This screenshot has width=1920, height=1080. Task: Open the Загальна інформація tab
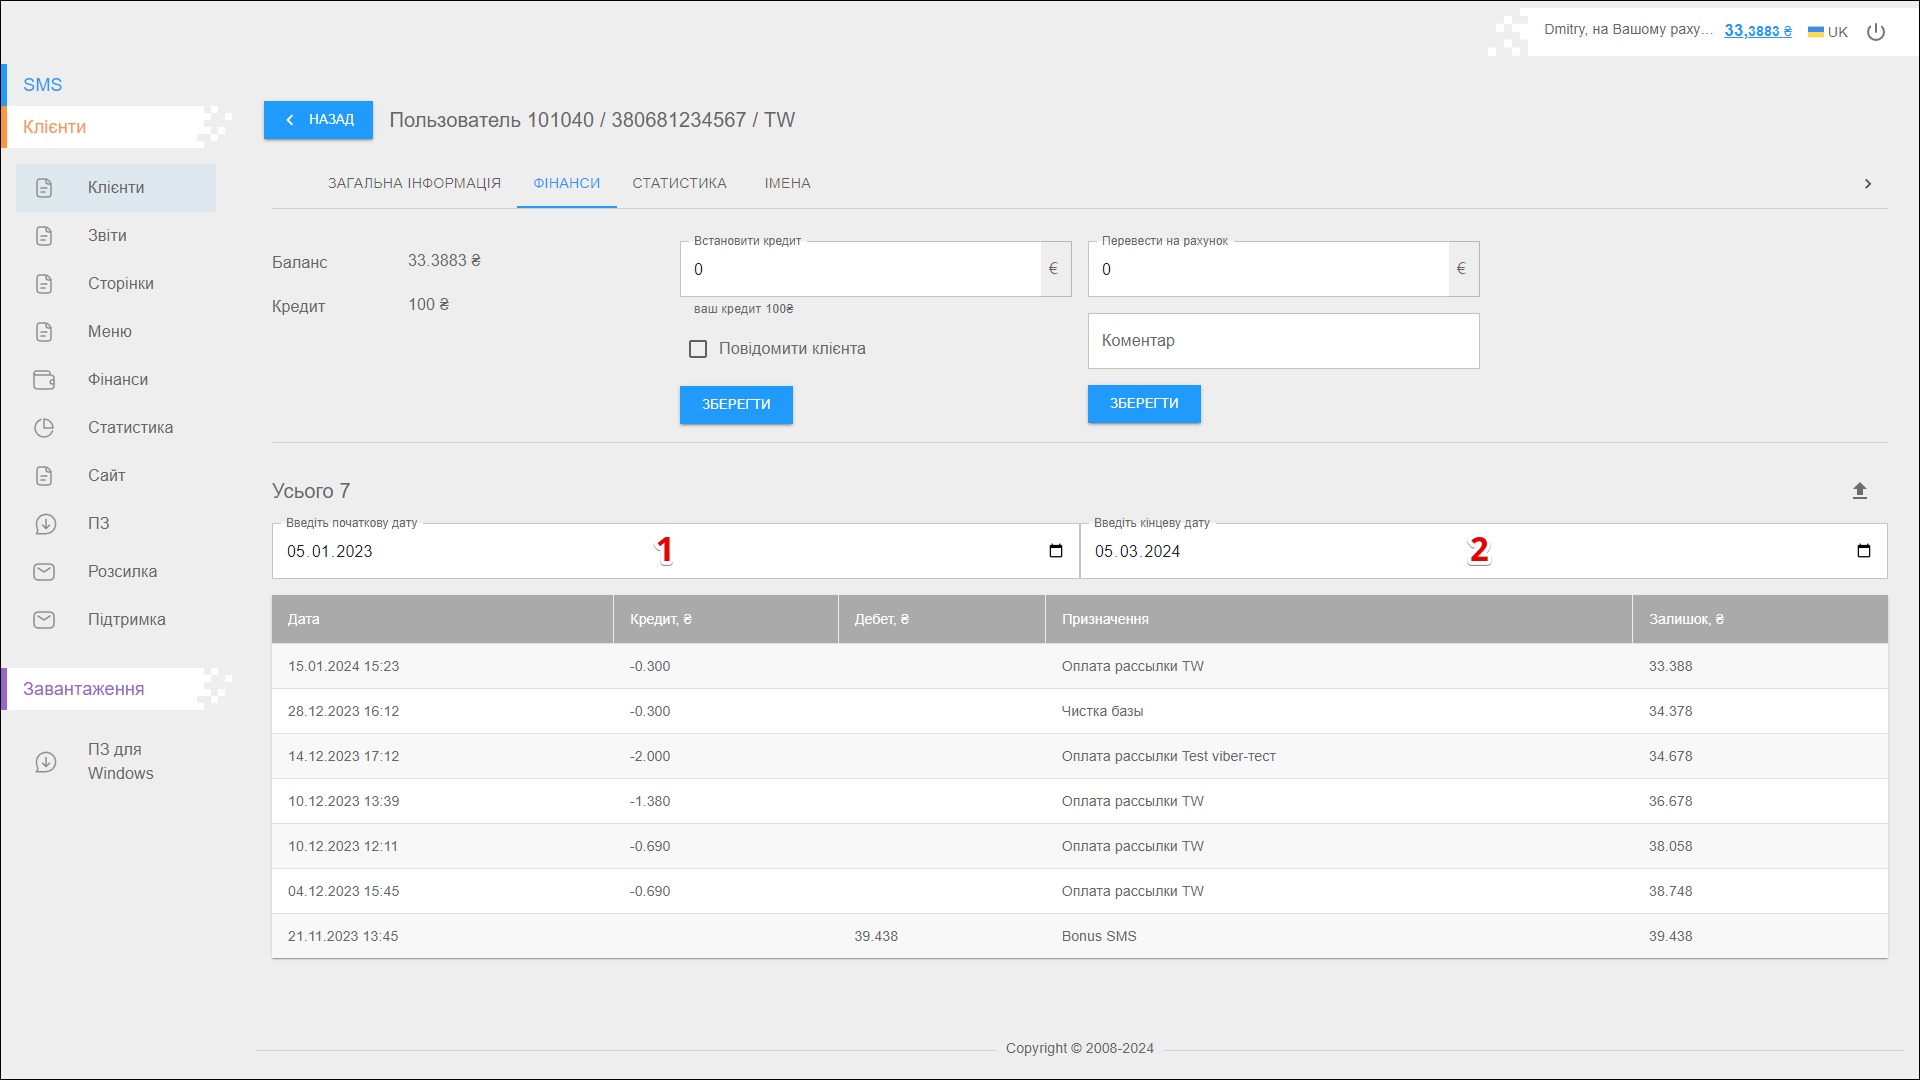414,184
